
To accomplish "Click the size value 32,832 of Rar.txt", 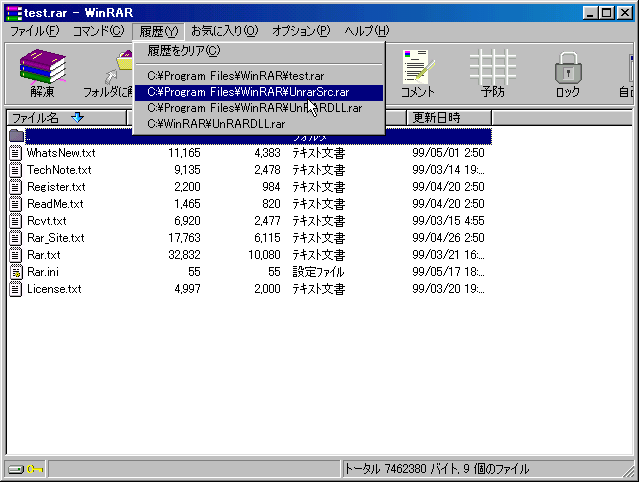I will tap(184, 255).
